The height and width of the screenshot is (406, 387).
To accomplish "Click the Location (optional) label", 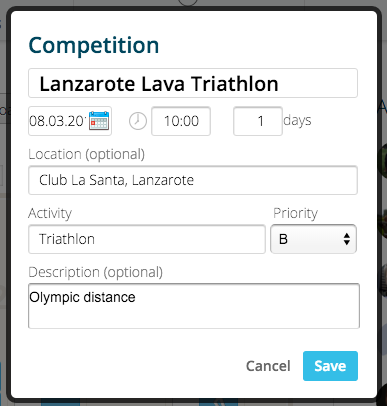I will click(87, 154).
